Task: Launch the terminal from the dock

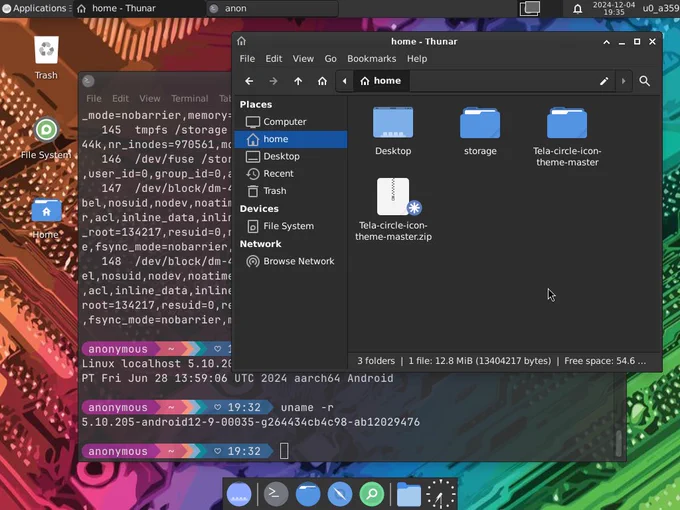Action: pyautogui.click(x=276, y=494)
